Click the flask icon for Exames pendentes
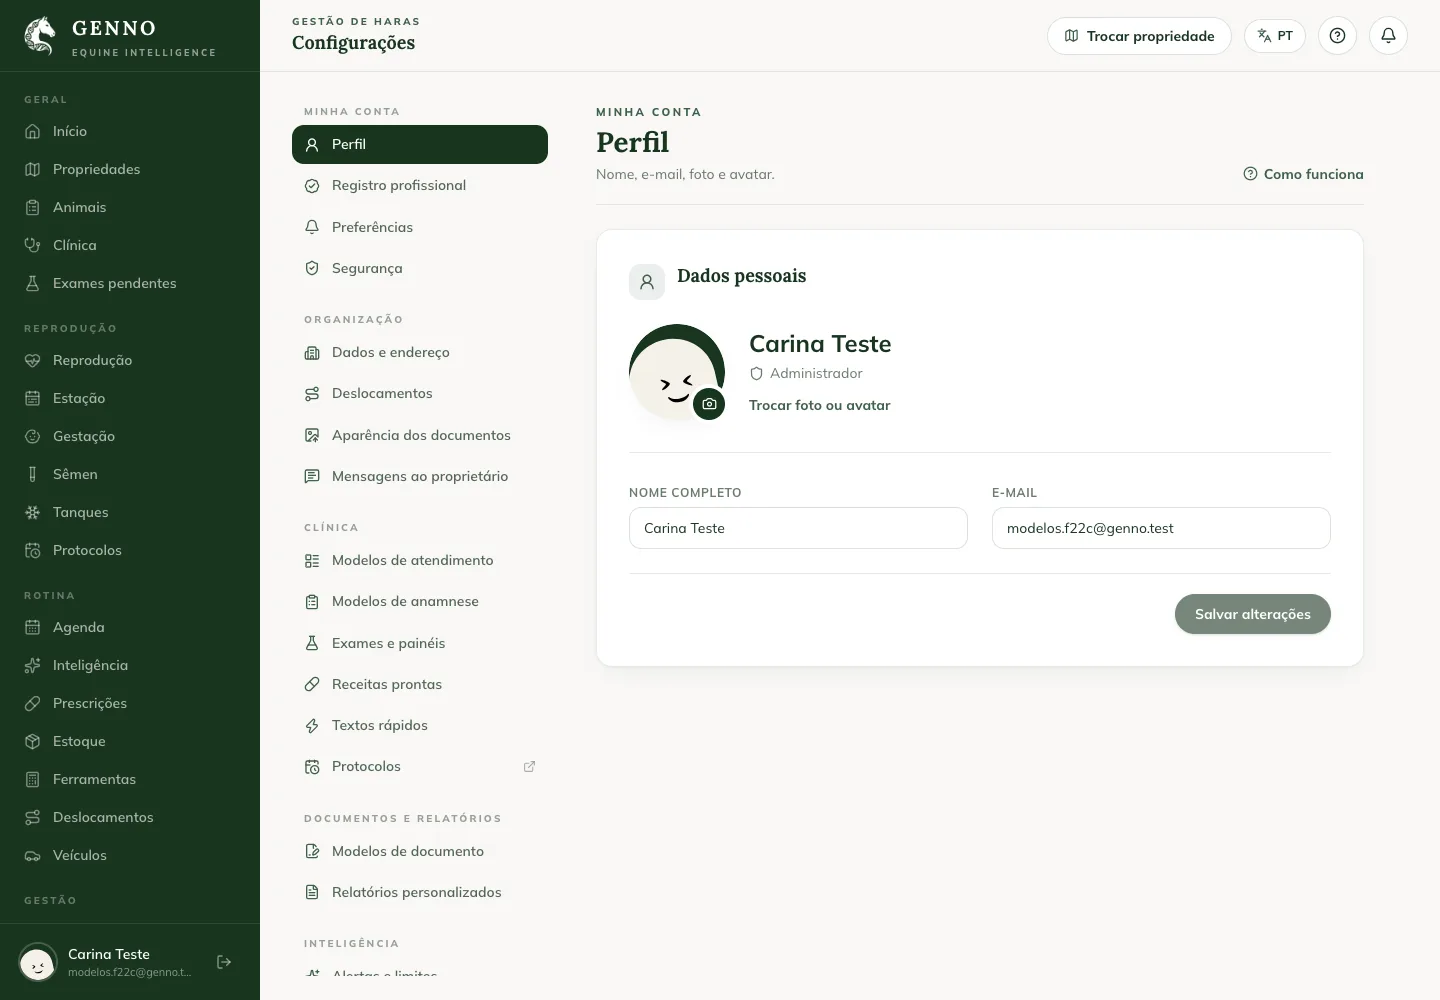 32,283
